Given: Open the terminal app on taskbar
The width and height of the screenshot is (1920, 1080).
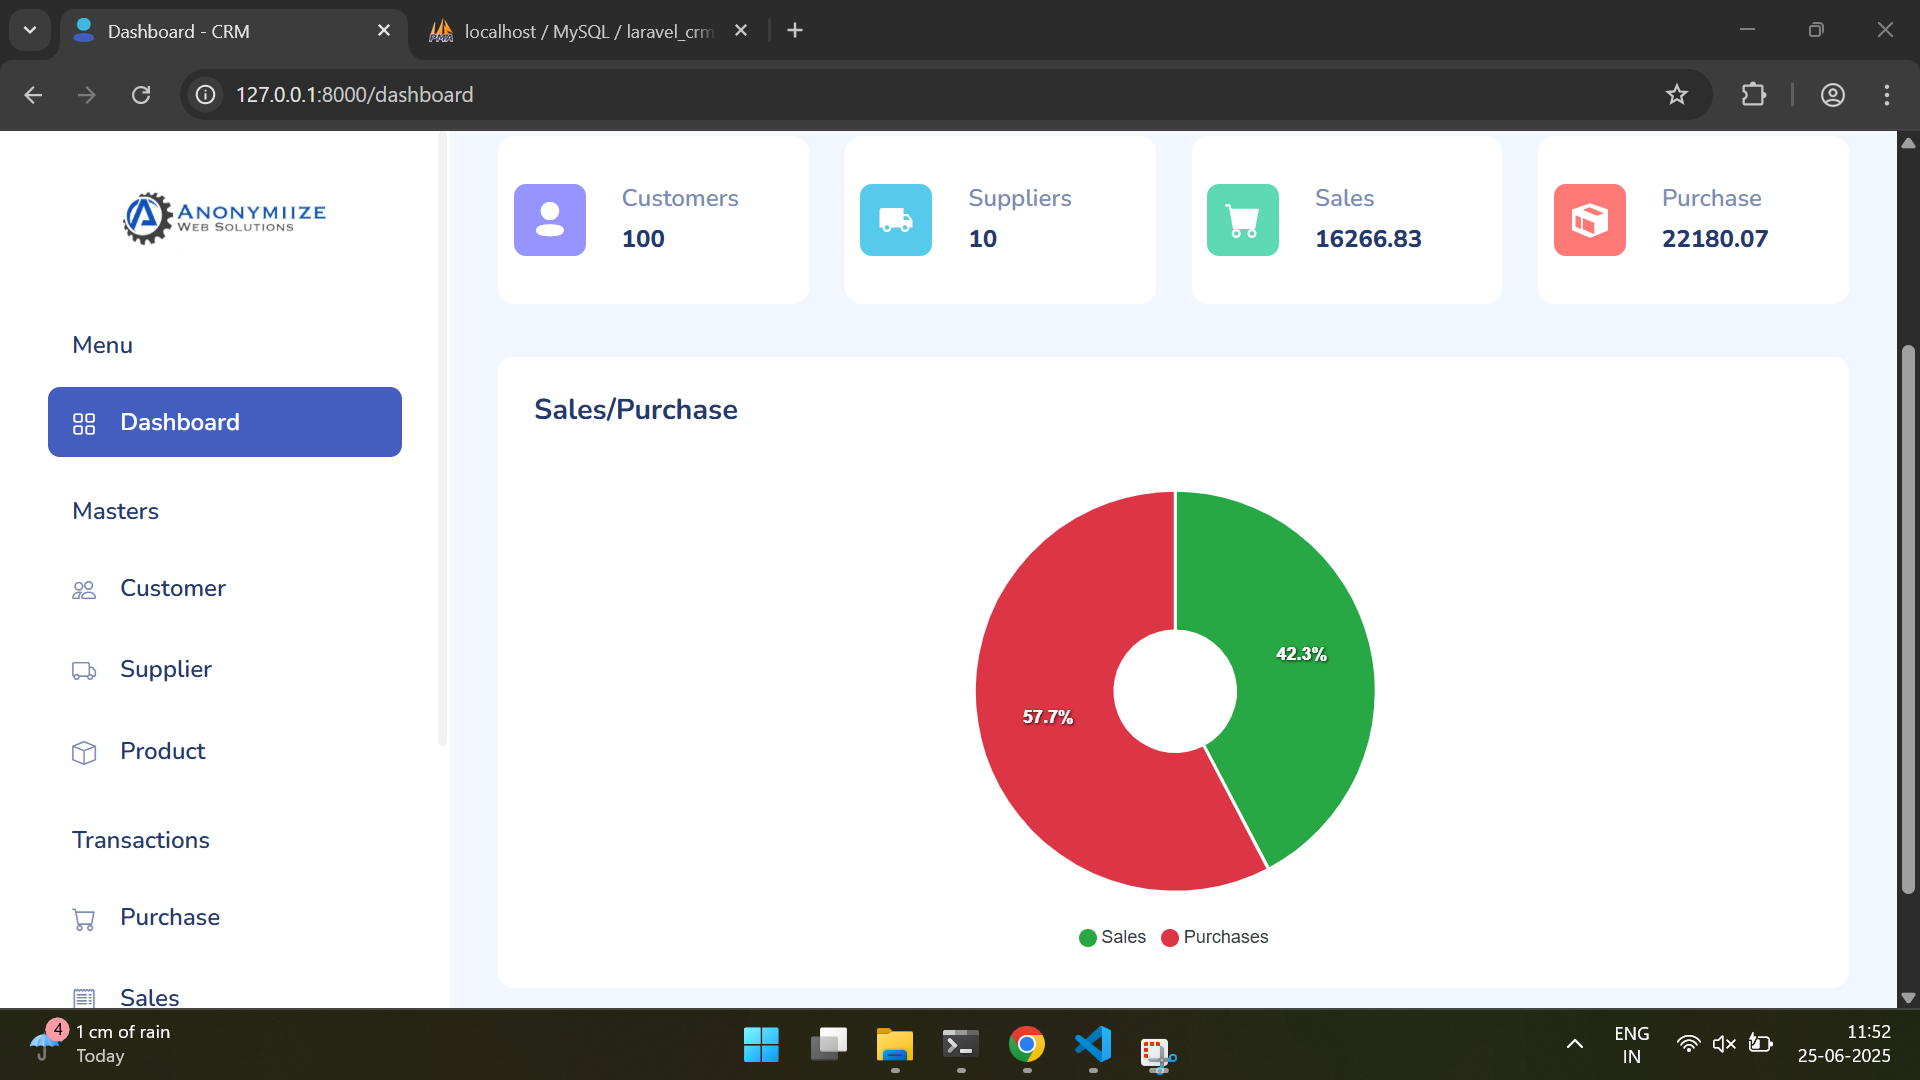Looking at the screenshot, I should 961,1045.
